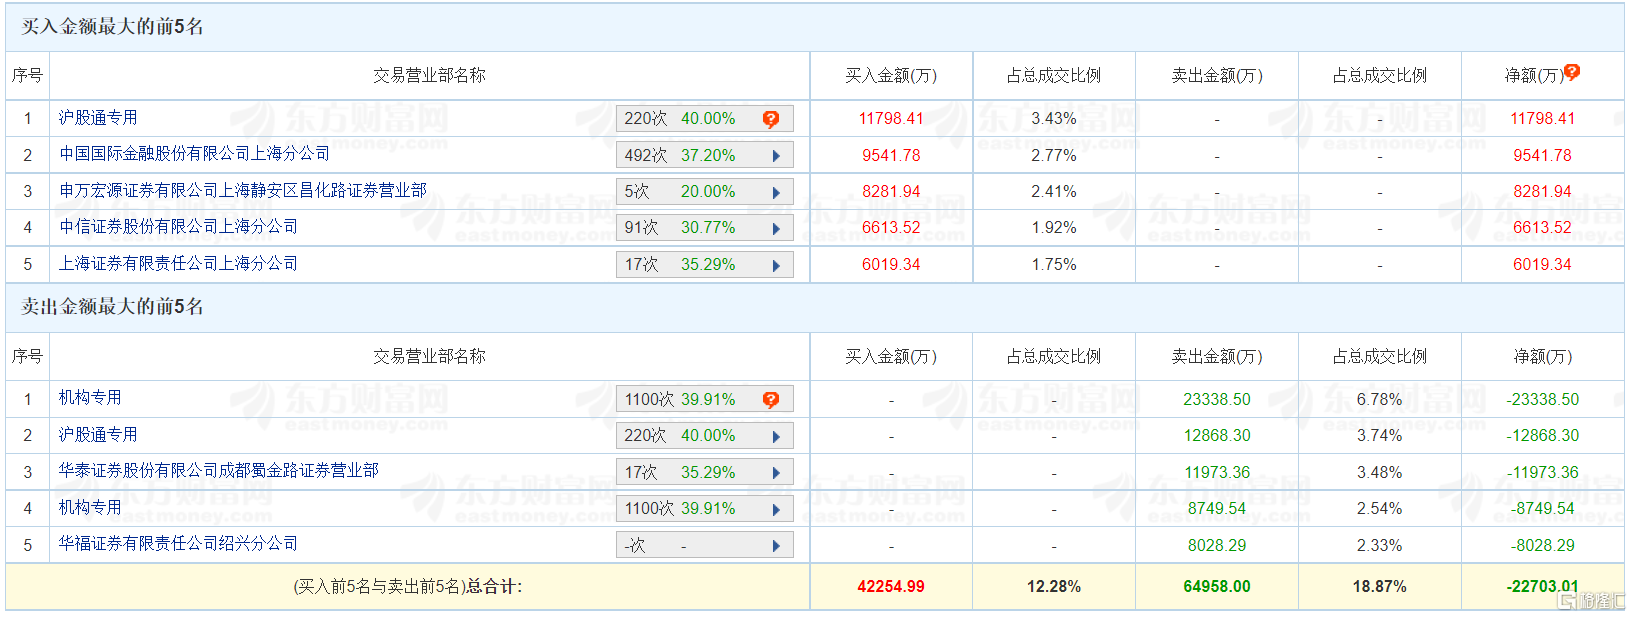Click the '买入金额最大的前5名' section heading
Image resolution: width=1632 pixels, height=617 pixels.
click(112, 27)
